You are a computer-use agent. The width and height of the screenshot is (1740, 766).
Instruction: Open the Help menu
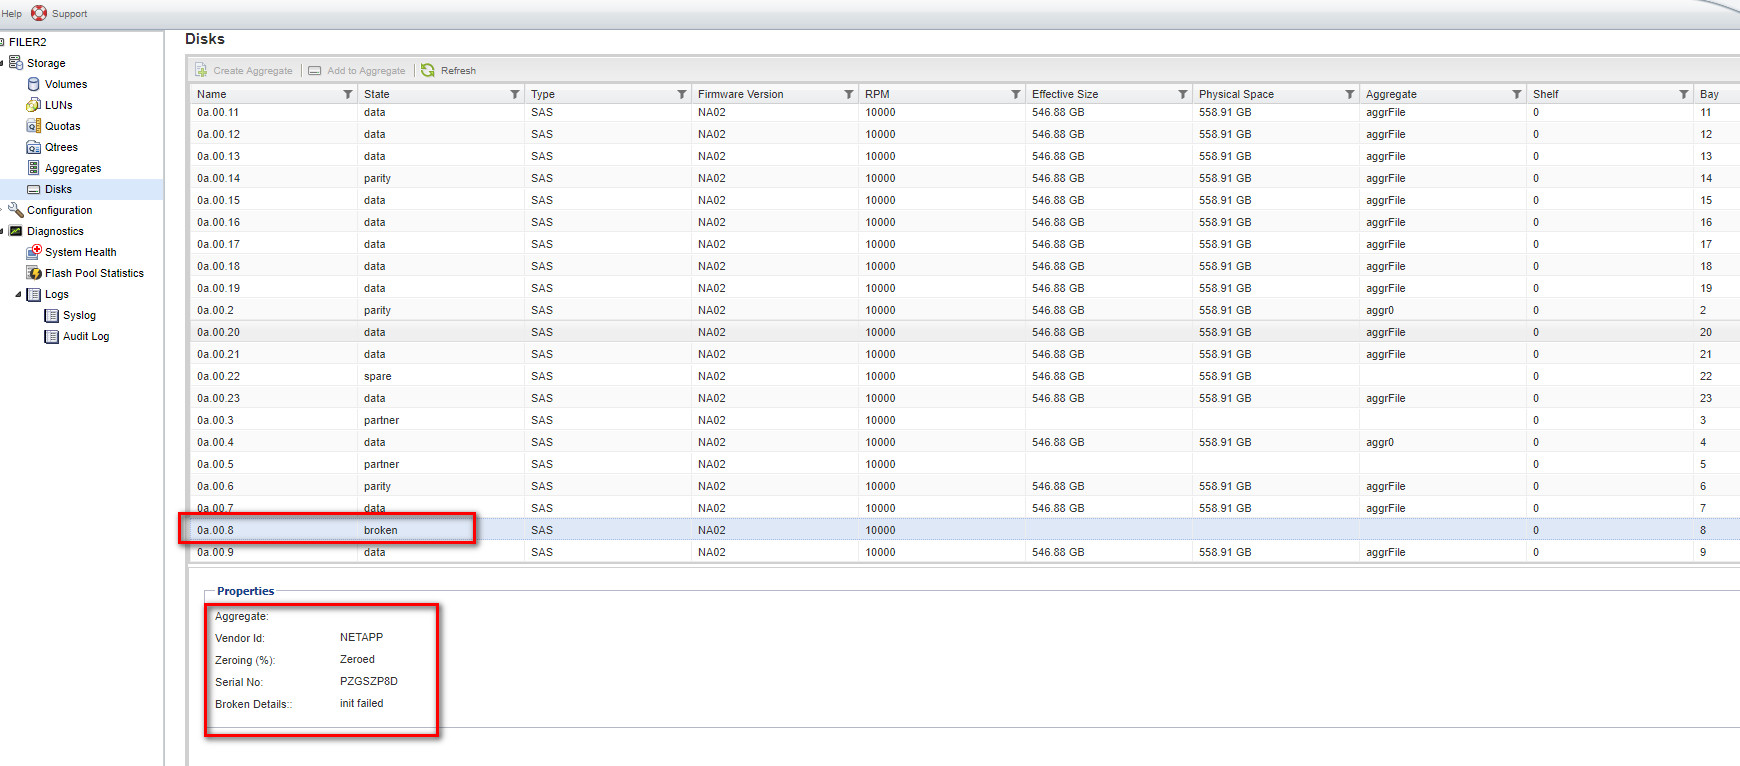(12, 14)
